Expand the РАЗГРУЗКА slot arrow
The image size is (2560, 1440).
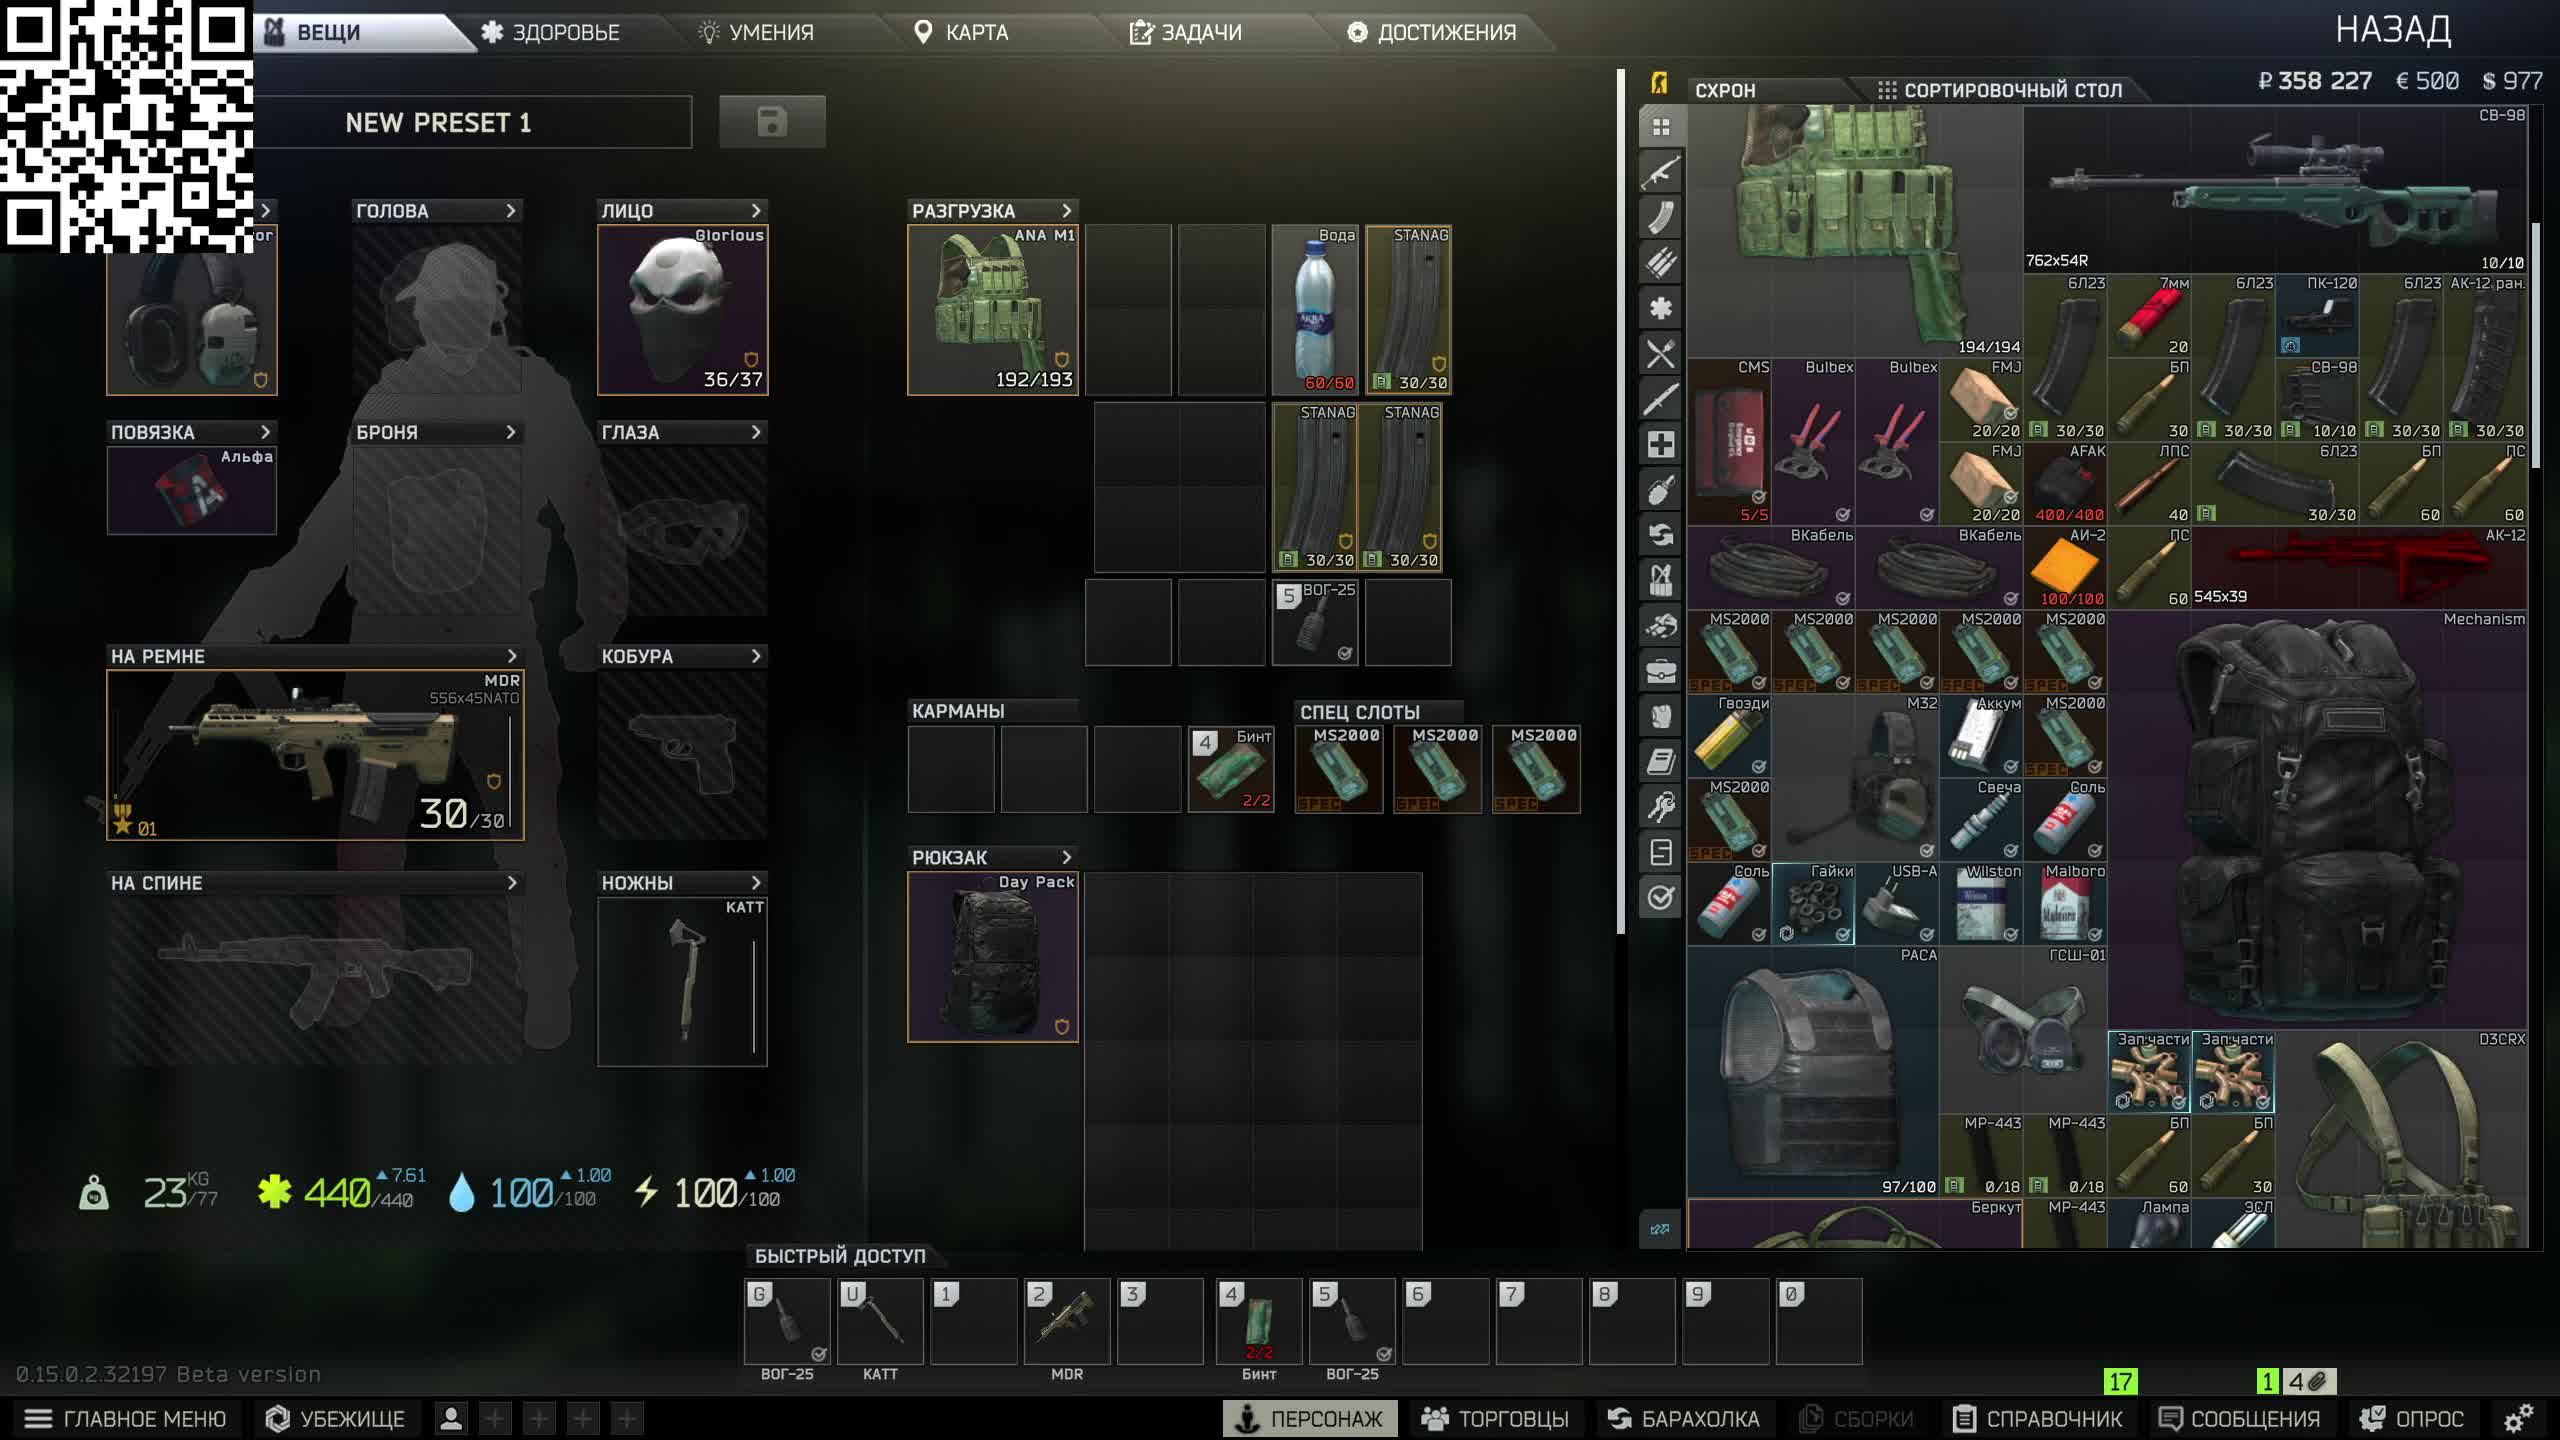[1066, 211]
